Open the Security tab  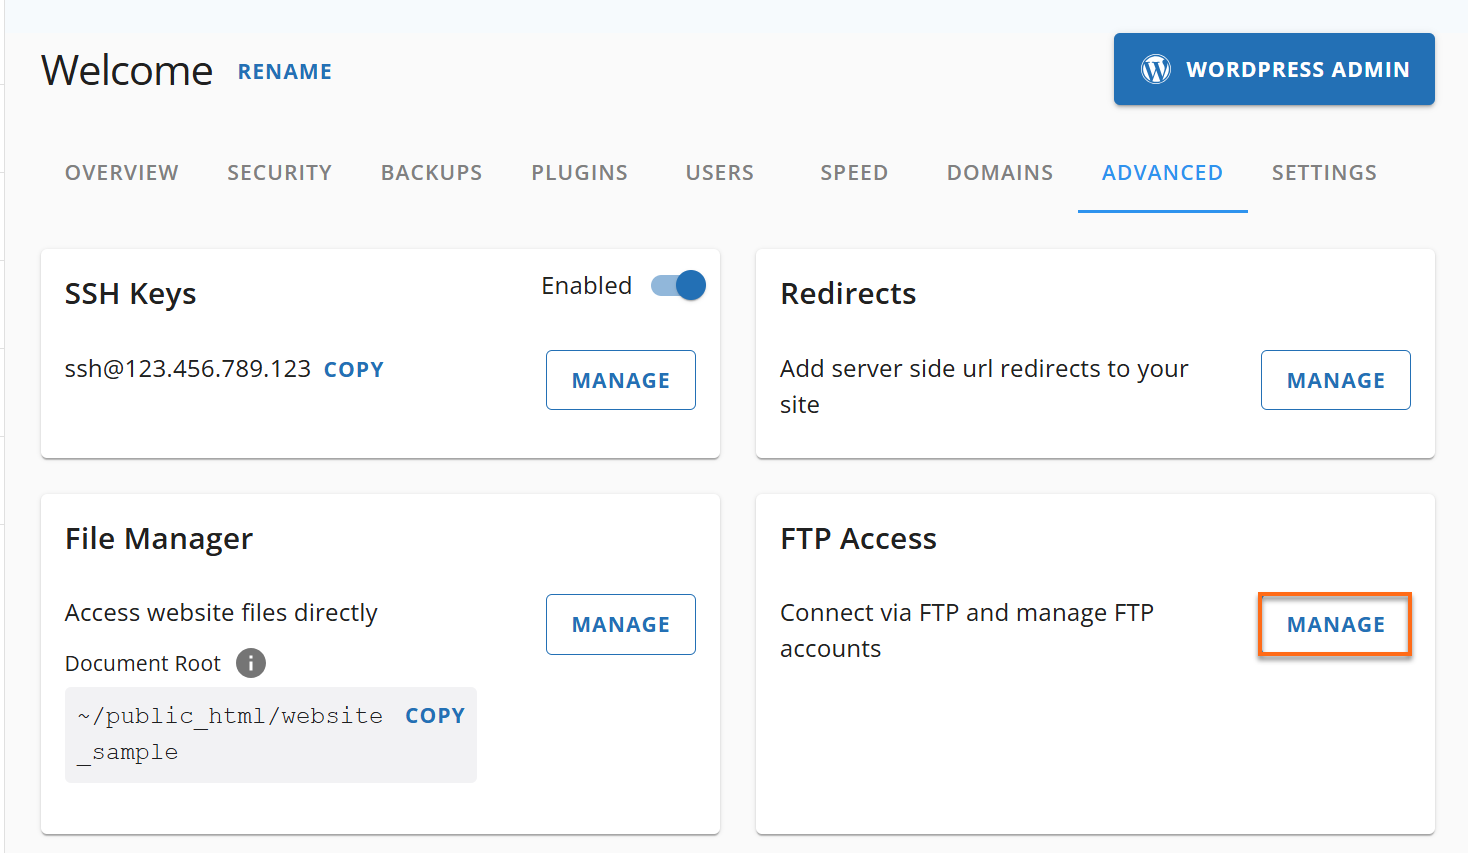(279, 173)
